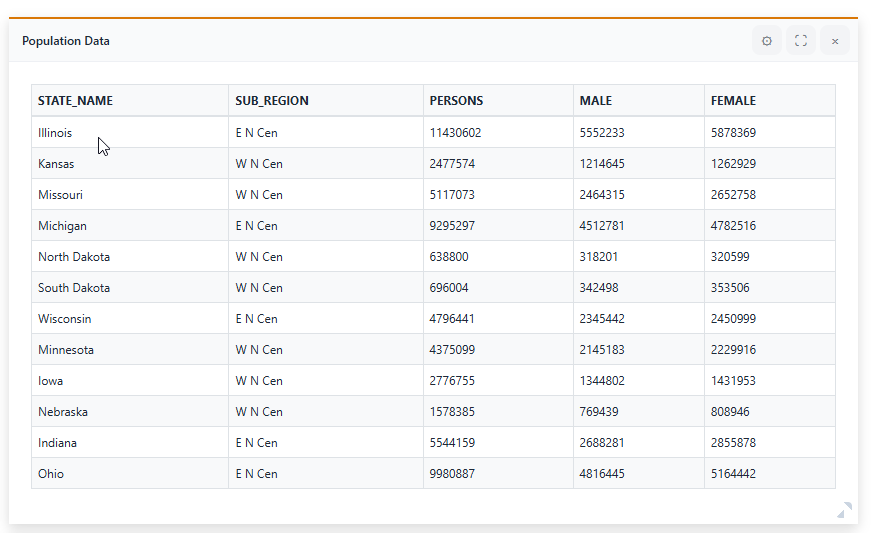Click the Missouri state name cell
This screenshot has width=873, height=533.
point(60,195)
